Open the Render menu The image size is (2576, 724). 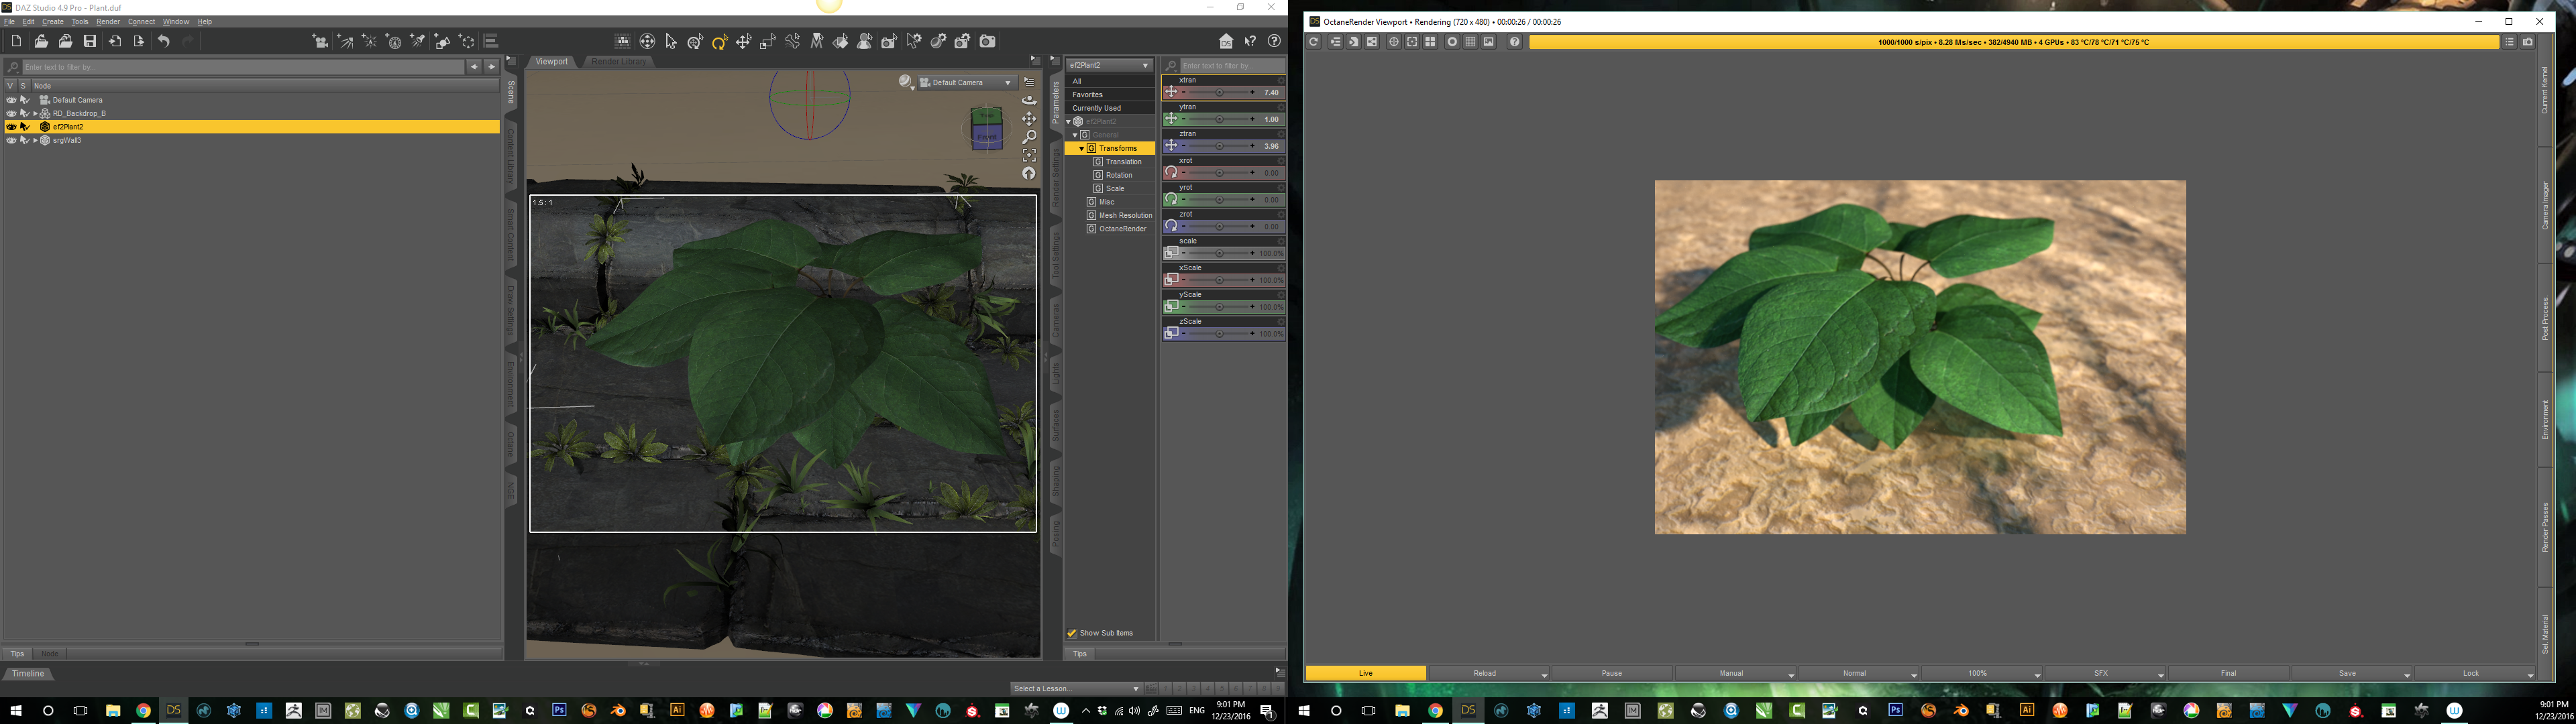pyautogui.click(x=108, y=22)
